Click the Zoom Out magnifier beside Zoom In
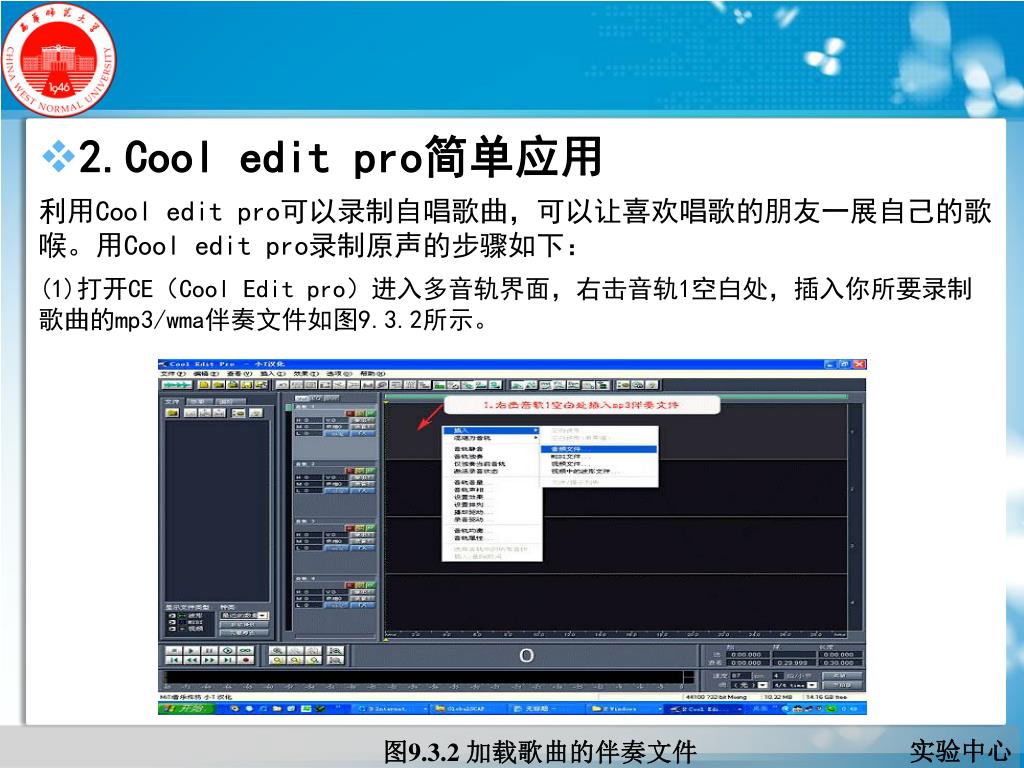 295,650
